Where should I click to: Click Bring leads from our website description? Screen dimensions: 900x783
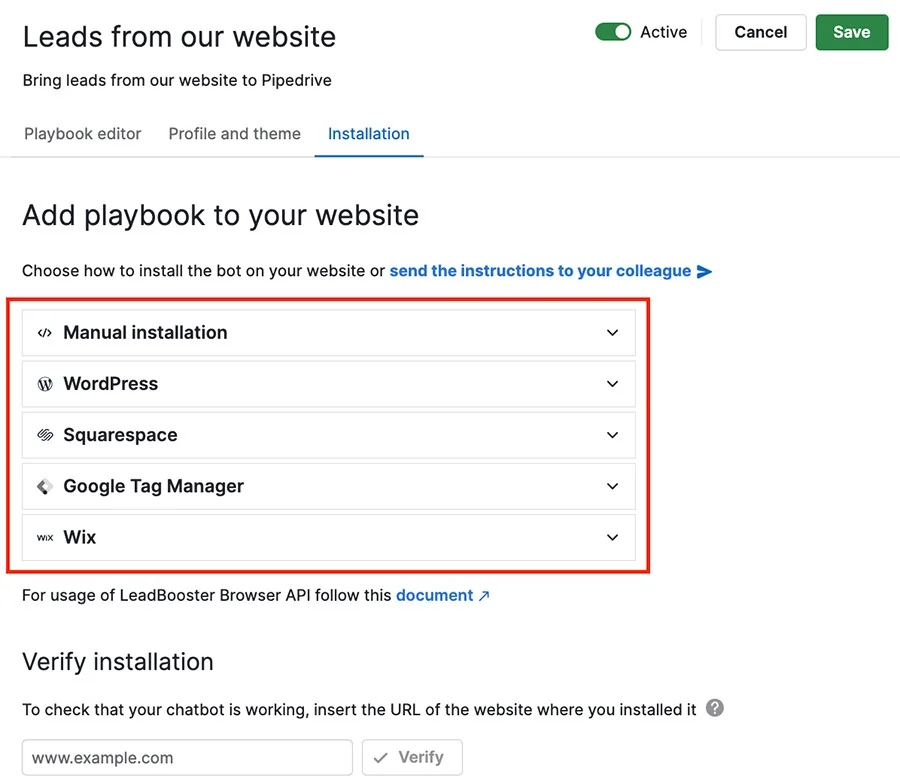pos(177,80)
